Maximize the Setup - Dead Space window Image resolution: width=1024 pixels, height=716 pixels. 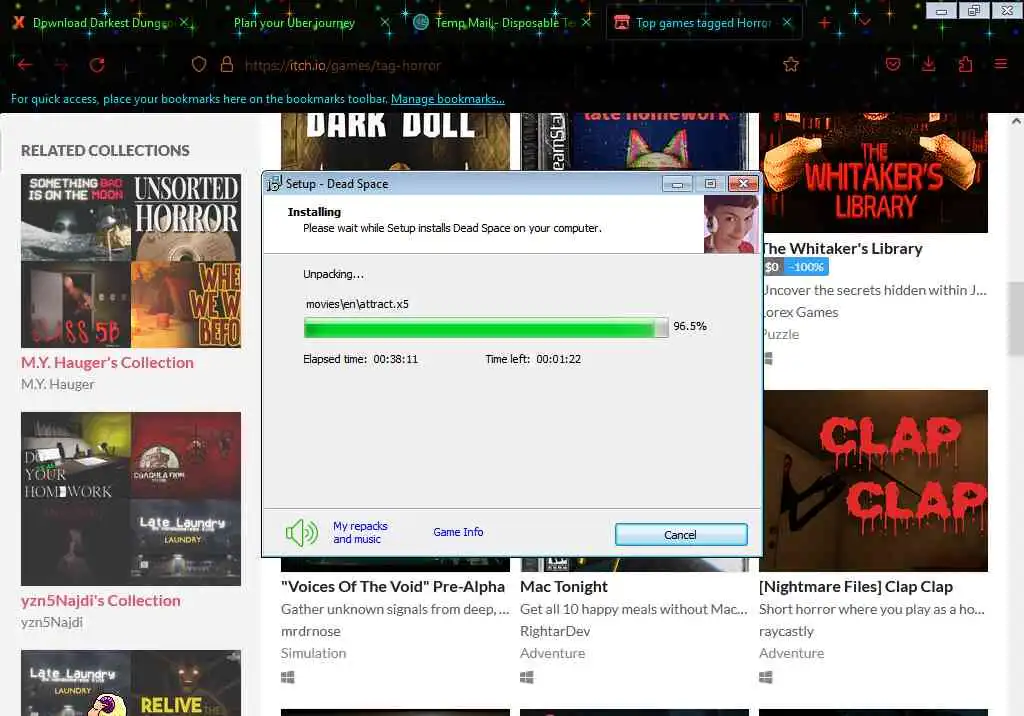tap(710, 184)
